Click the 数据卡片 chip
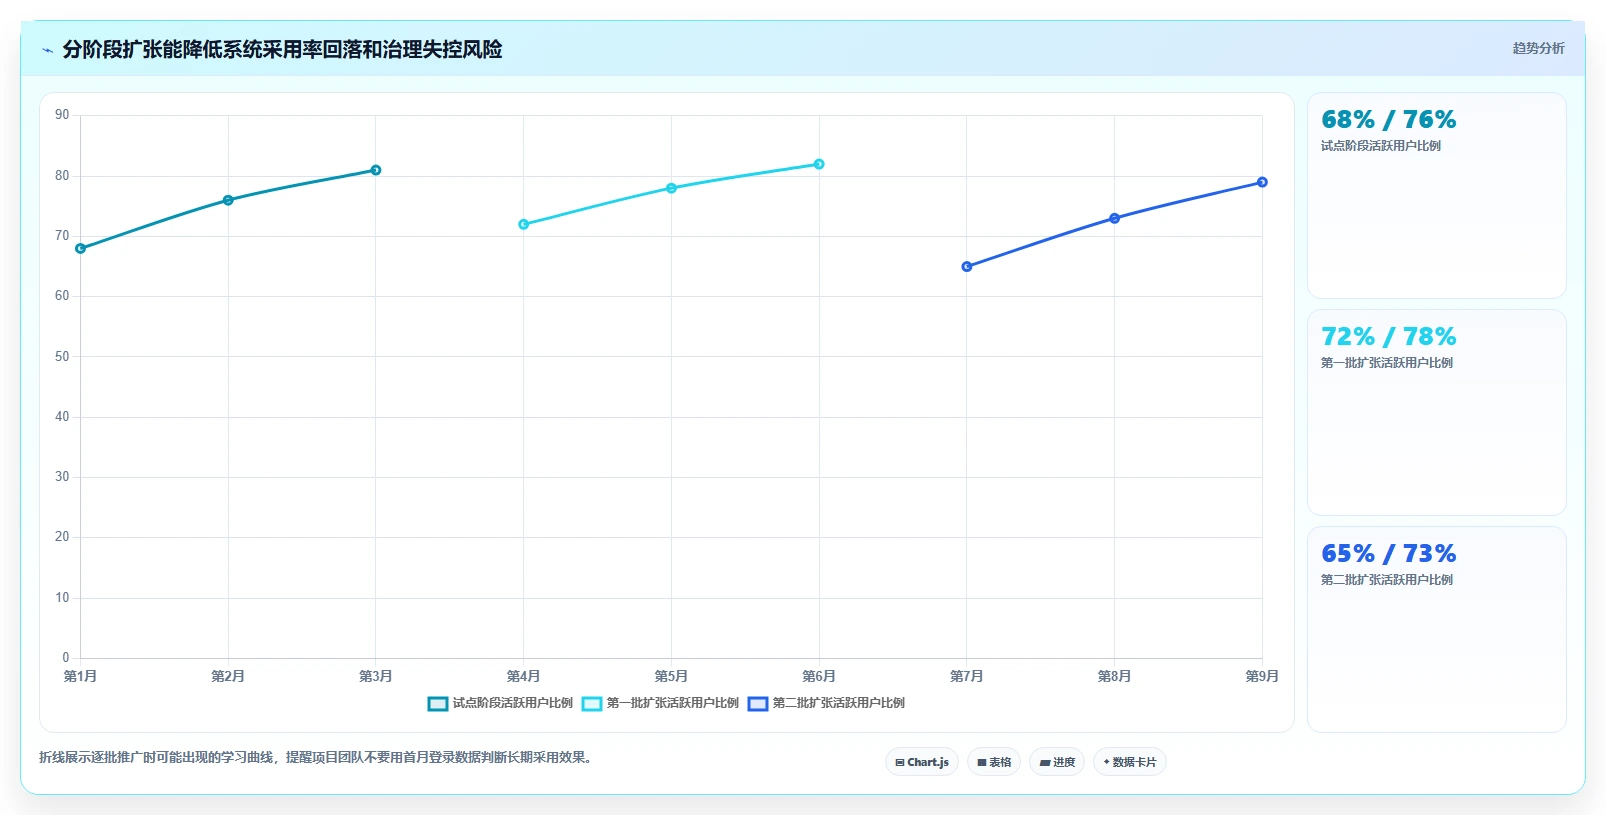Viewport: 1606px width, 815px height. click(x=1130, y=762)
